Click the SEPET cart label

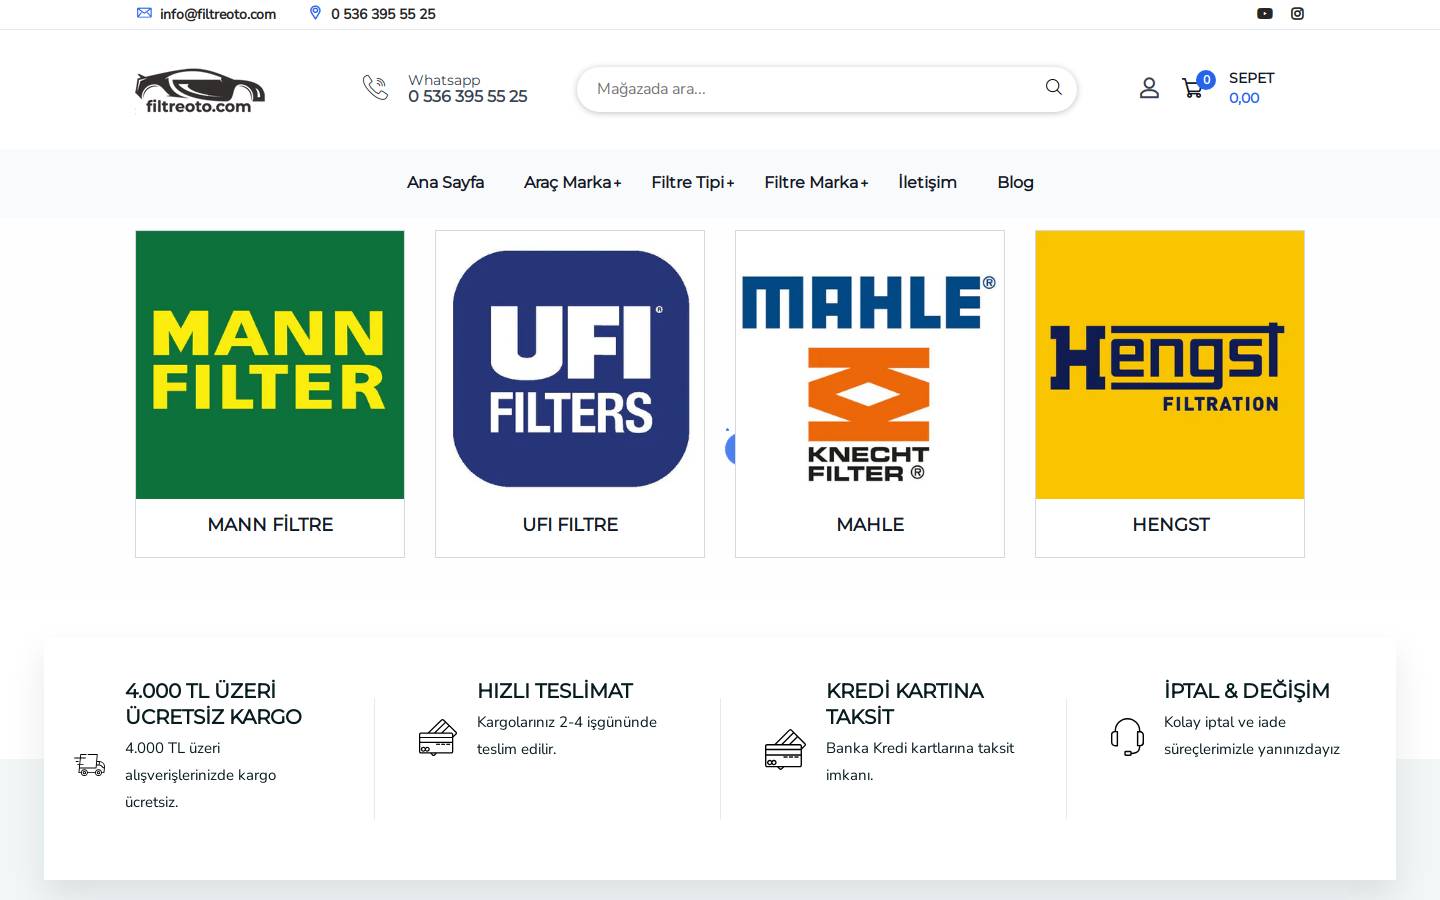coord(1251,78)
